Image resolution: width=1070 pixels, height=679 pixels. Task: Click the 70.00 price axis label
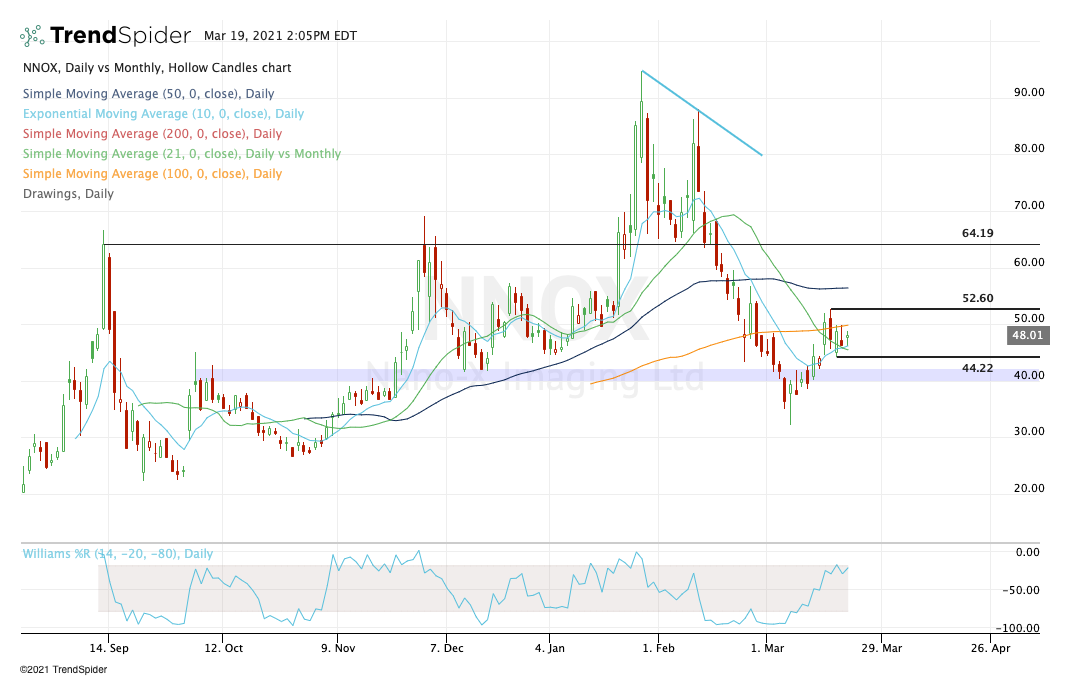point(1029,205)
